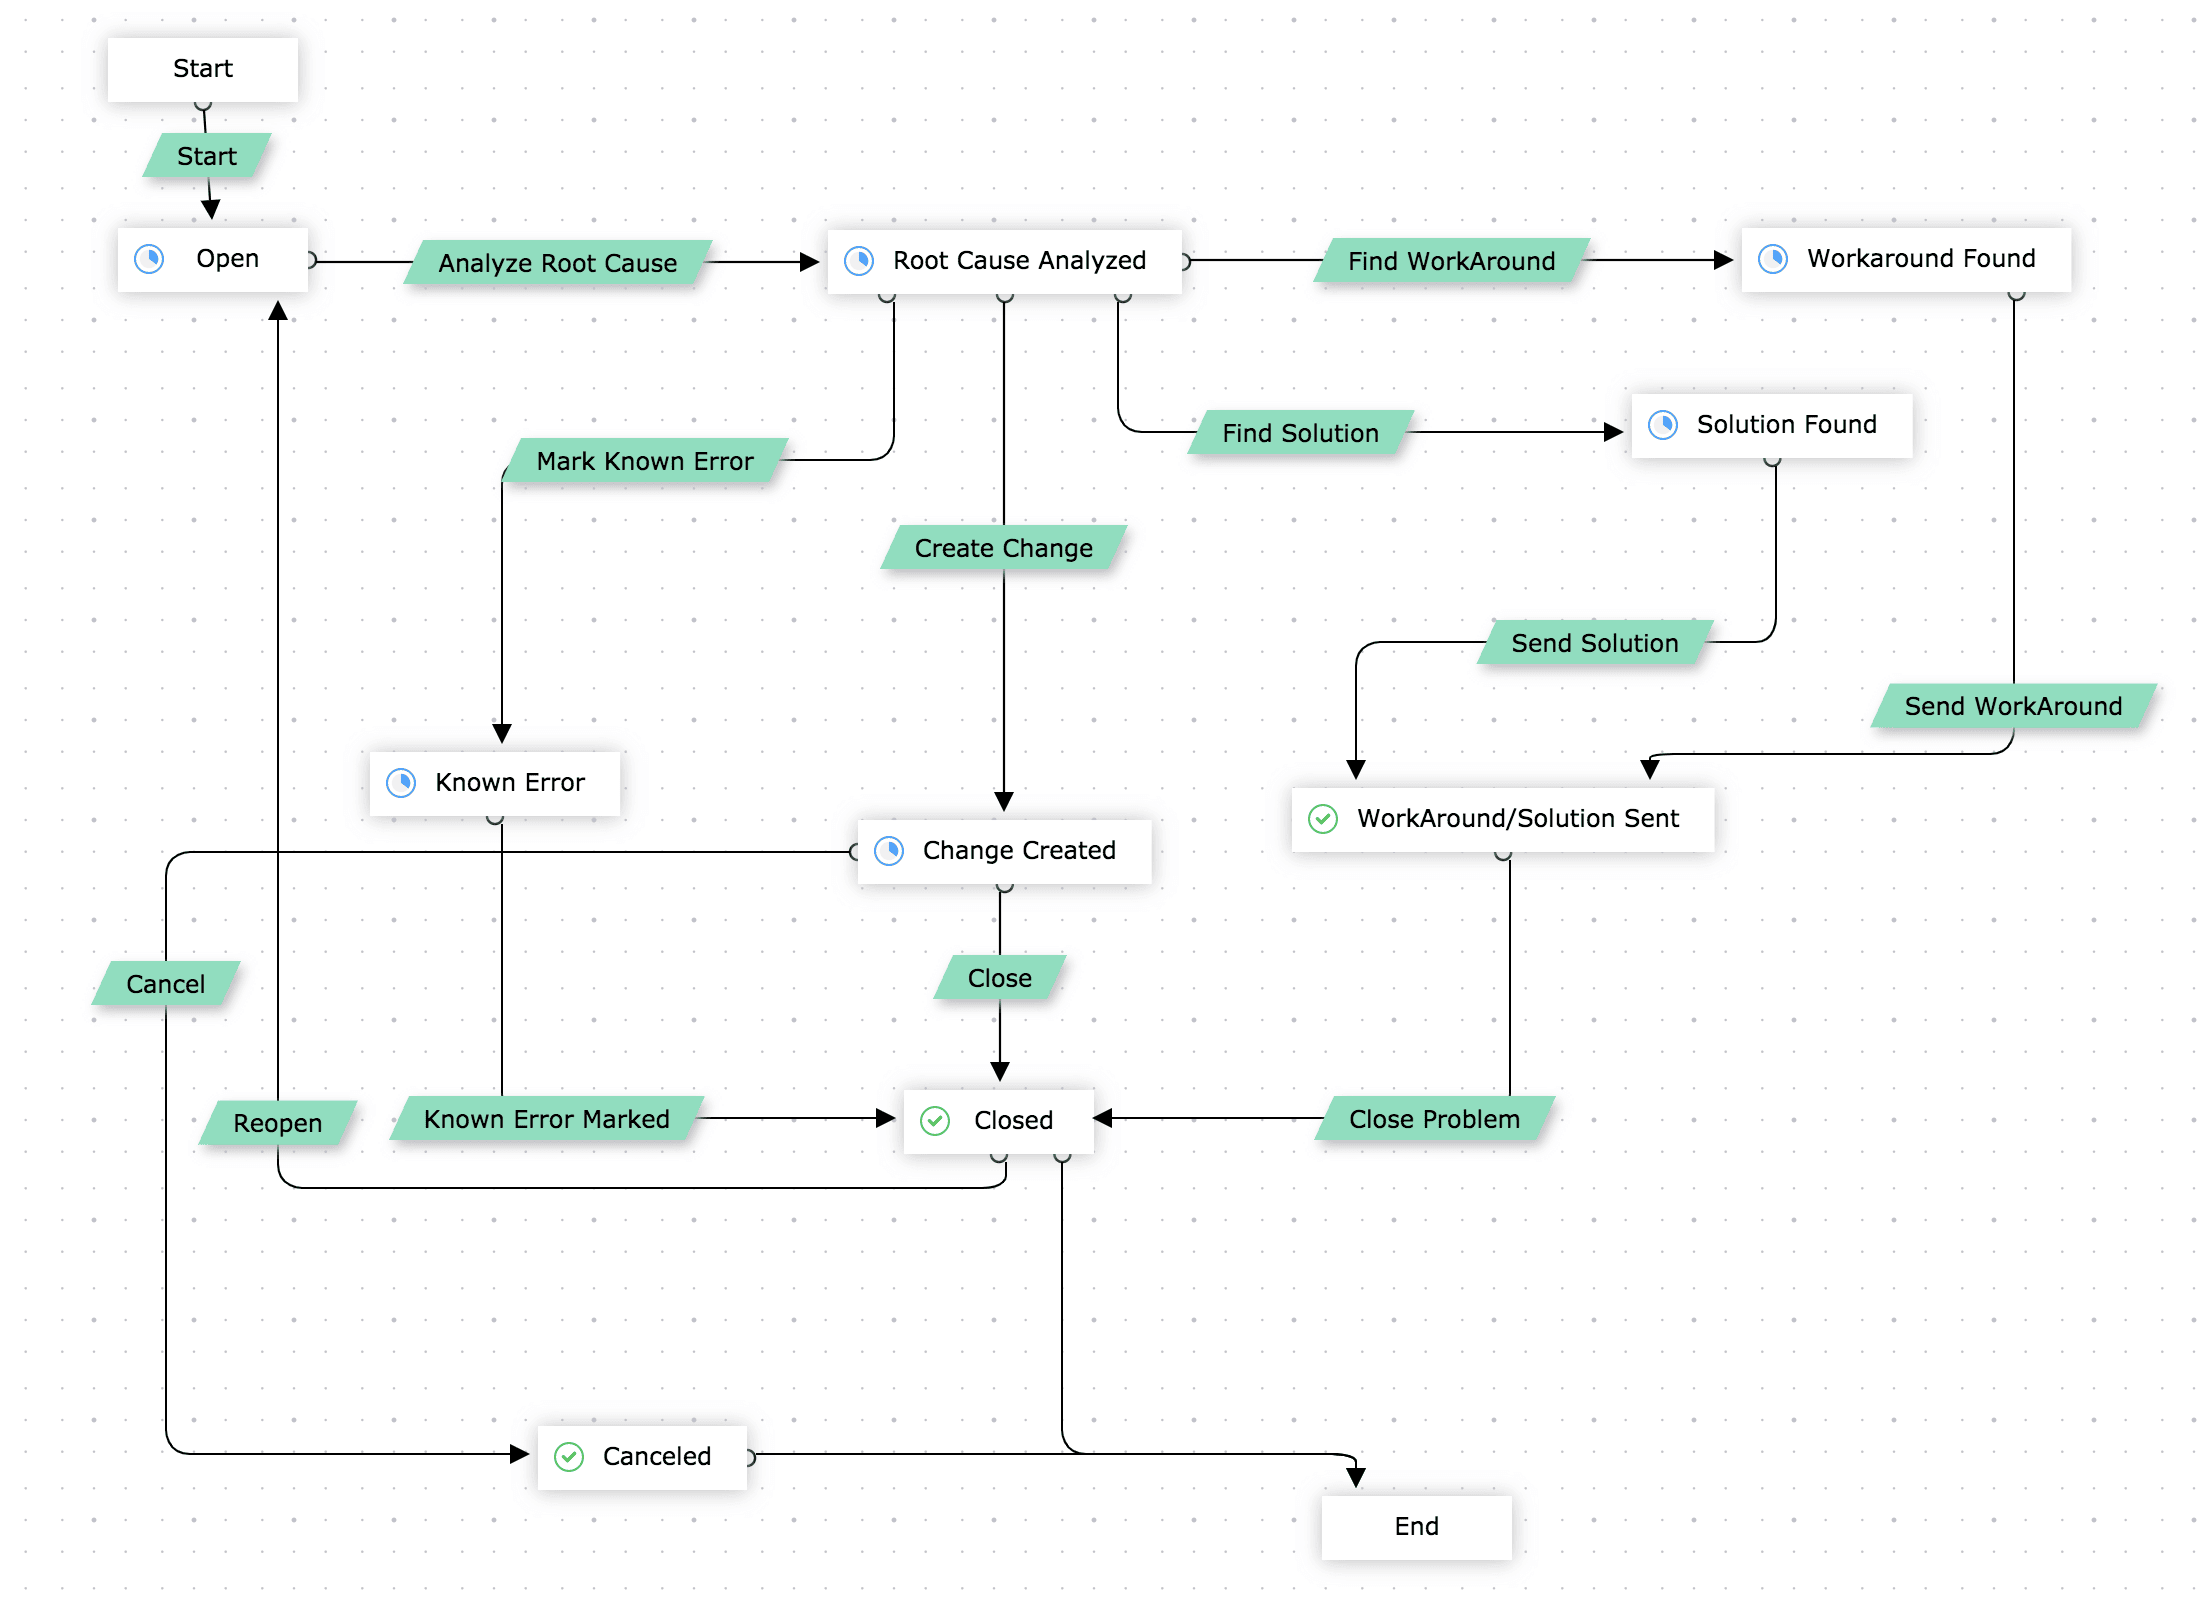Click the Solution Found clock icon
Viewport: 2208px width, 1614px height.
(1663, 425)
